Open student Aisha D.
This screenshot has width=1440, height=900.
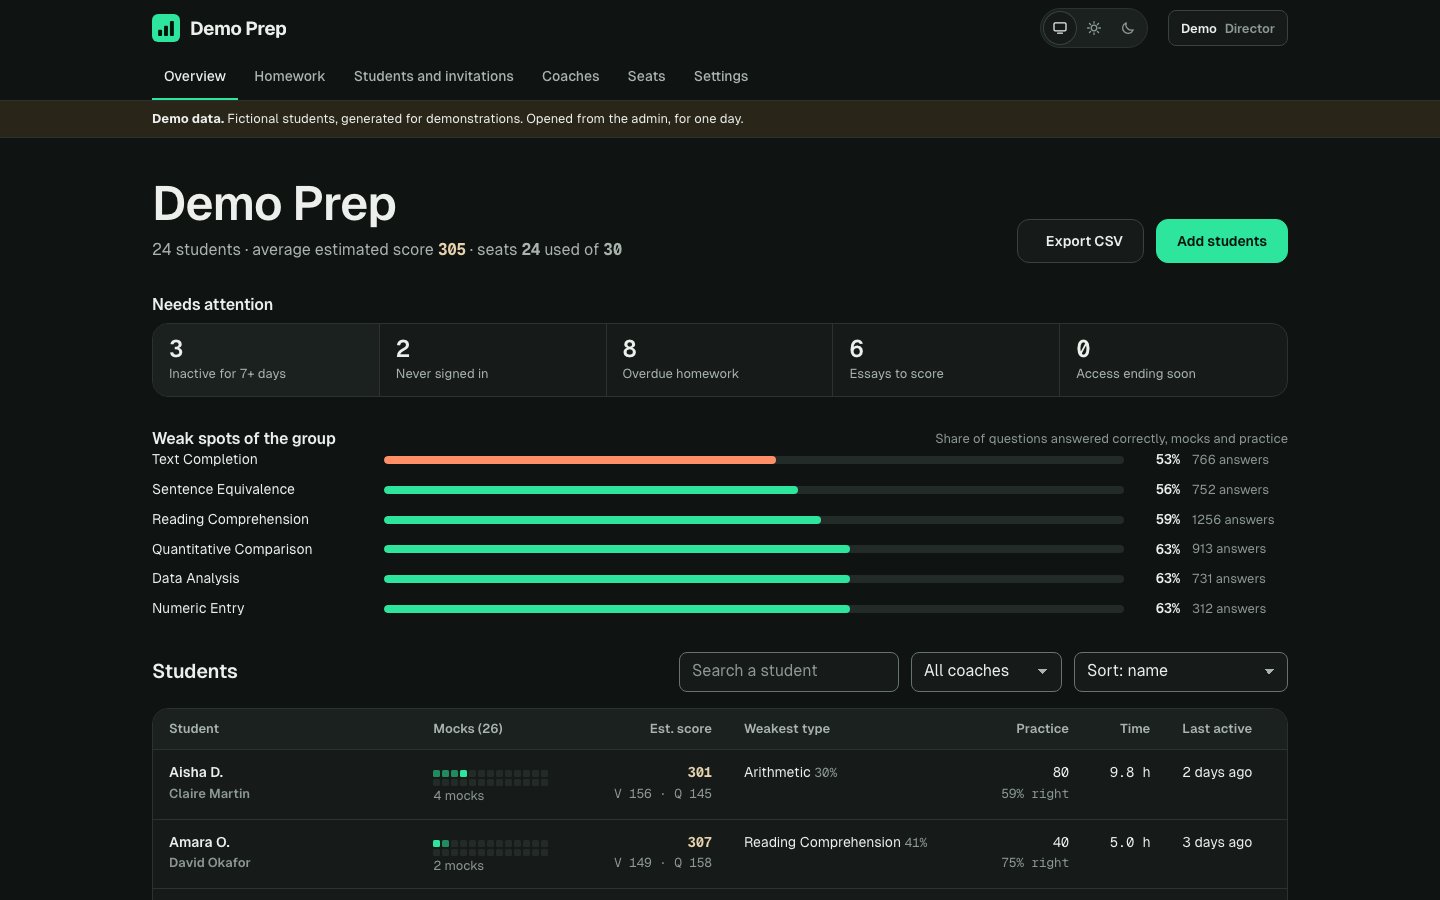(x=196, y=772)
